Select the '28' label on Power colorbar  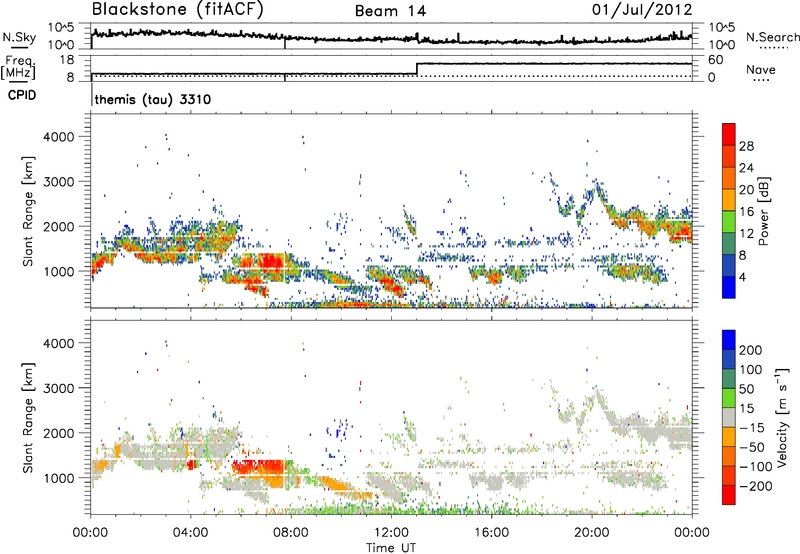746,146
